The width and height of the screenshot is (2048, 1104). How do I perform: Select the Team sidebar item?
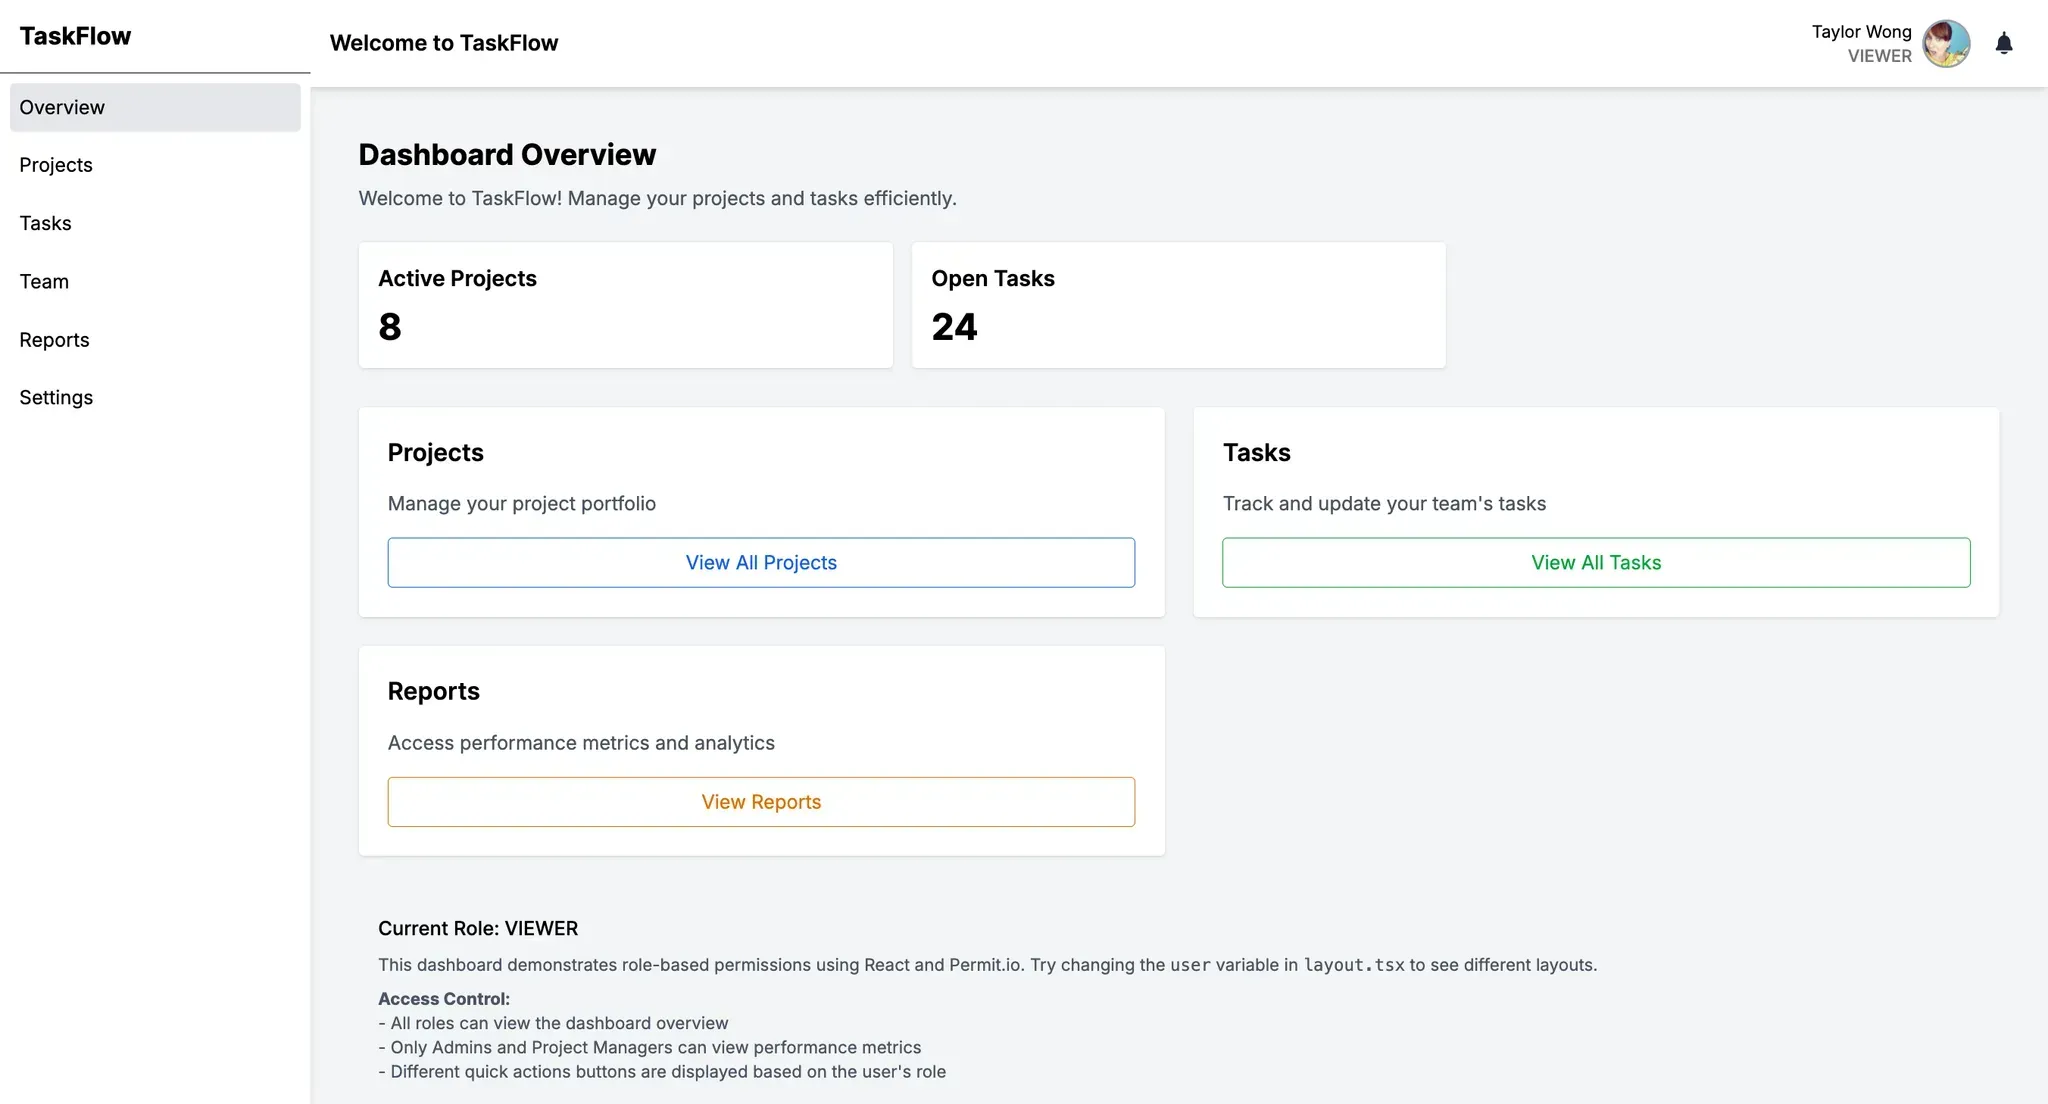pos(44,281)
